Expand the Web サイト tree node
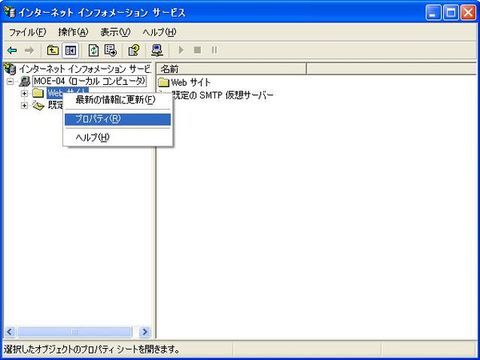Image resolution: width=480 pixels, height=360 pixels. click(24, 94)
